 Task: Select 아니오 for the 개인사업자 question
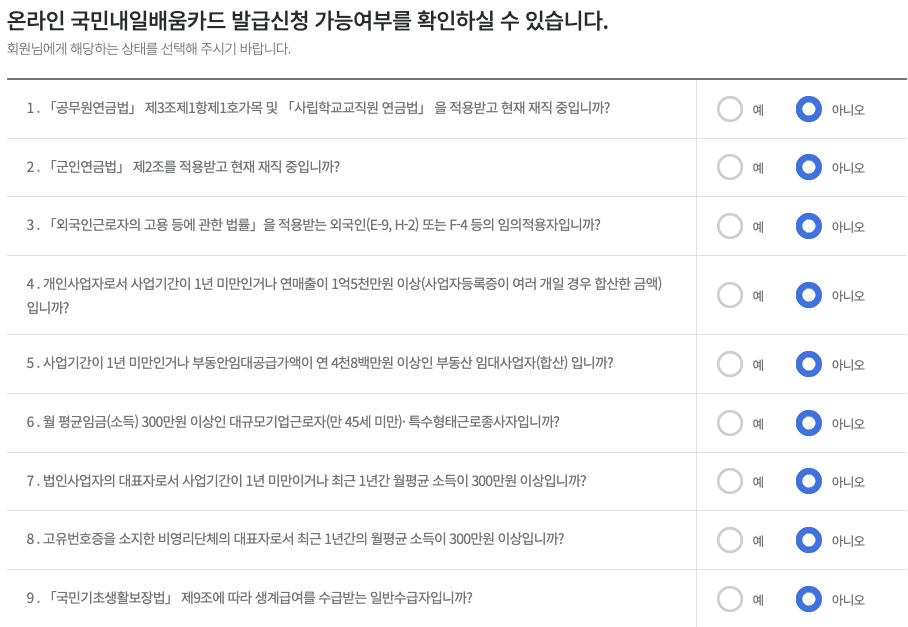pos(809,295)
